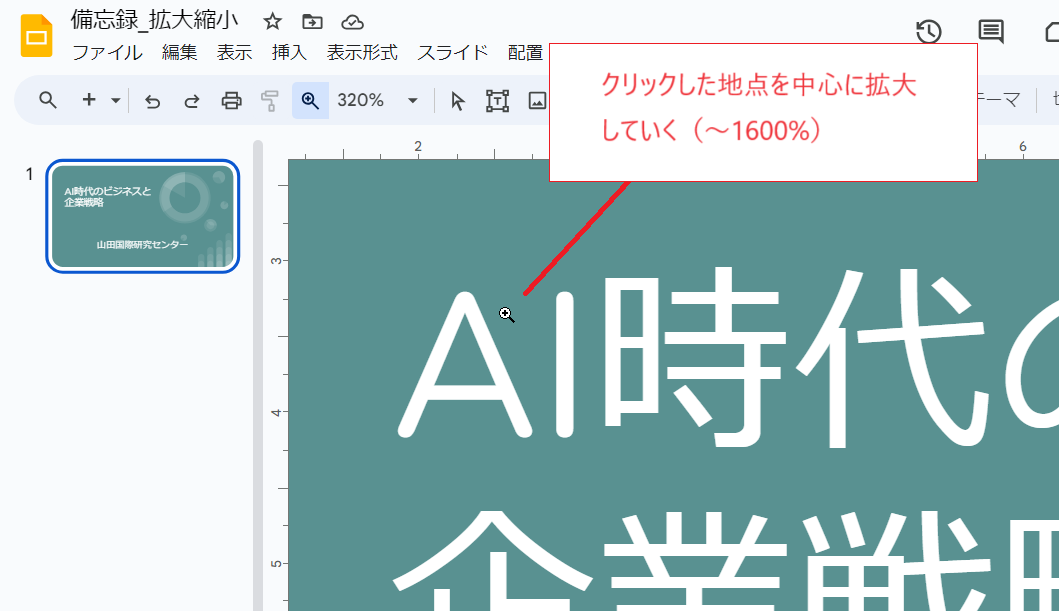
Task: Click the paint format roller icon
Action: (x=269, y=101)
